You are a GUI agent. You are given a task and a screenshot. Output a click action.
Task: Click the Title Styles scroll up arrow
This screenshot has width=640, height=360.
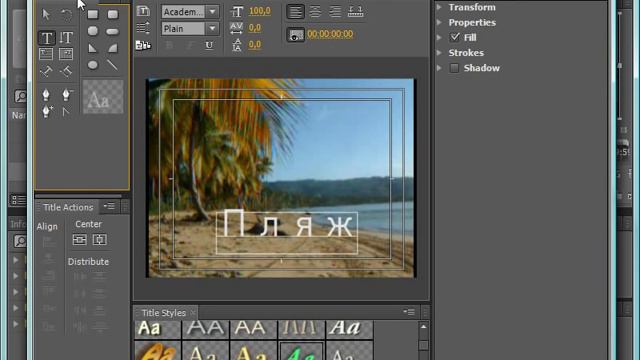(x=423, y=327)
